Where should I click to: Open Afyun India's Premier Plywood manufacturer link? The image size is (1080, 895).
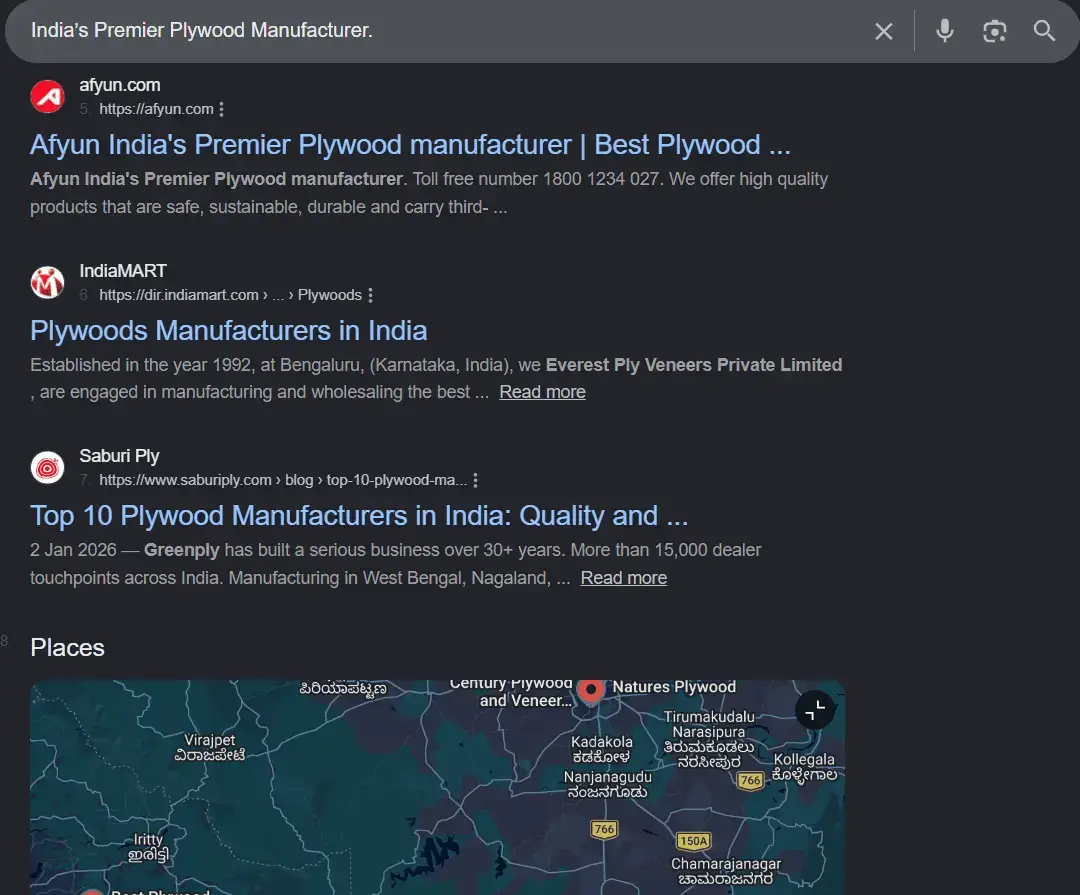pos(410,145)
